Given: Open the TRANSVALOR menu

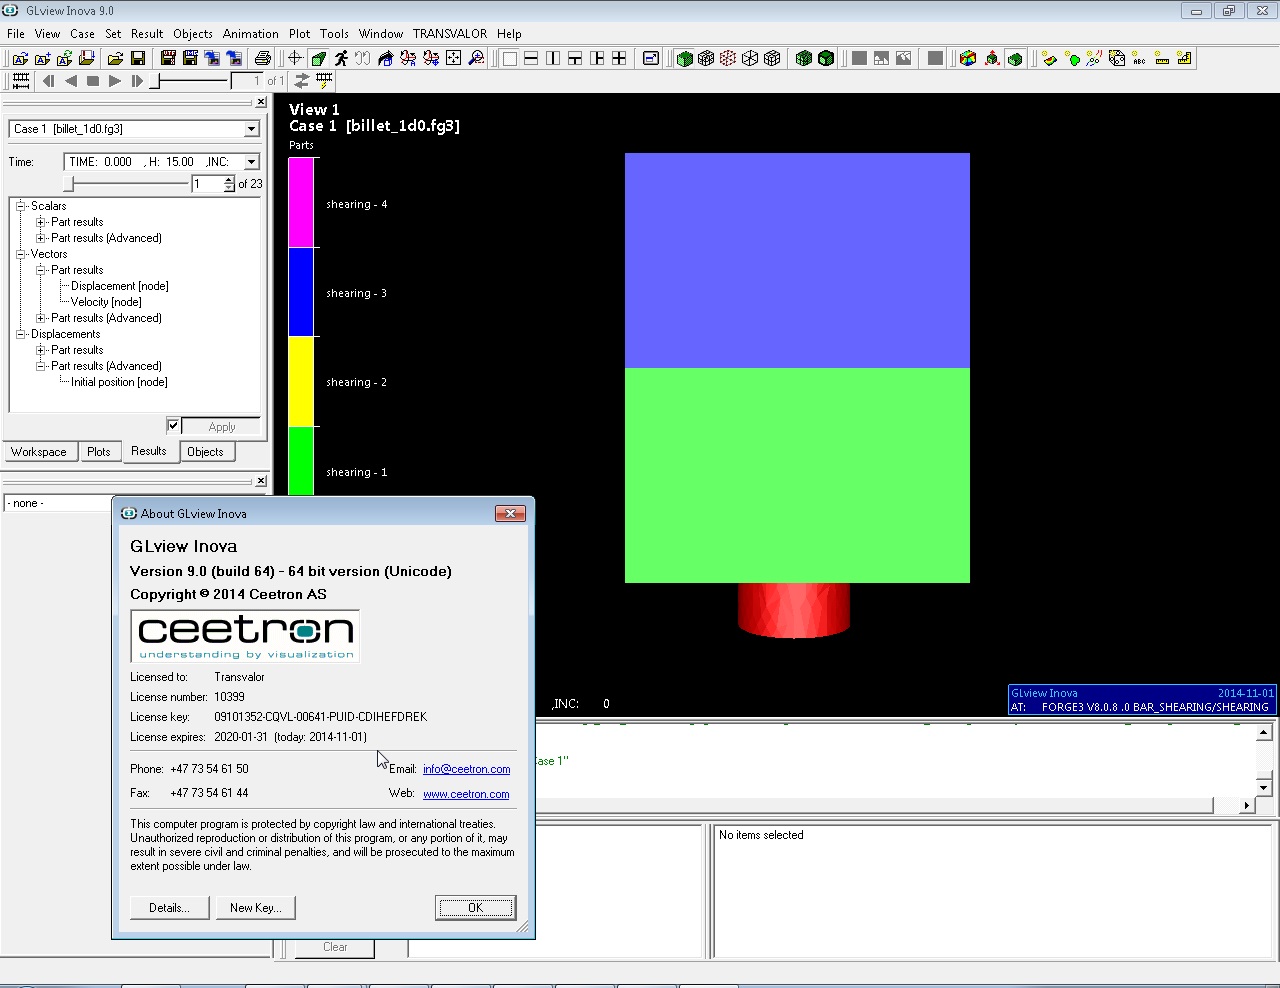Looking at the screenshot, I should [450, 33].
